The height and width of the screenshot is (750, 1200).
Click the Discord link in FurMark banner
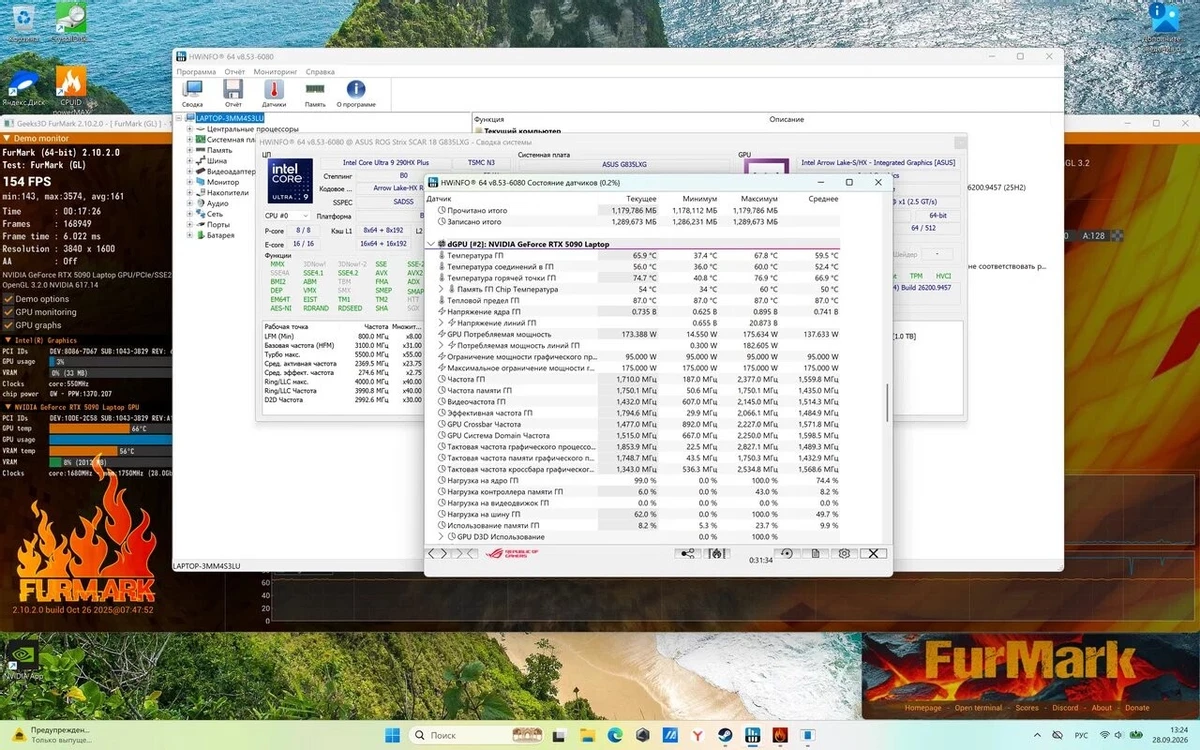pyautogui.click(x=1065, y=708)
